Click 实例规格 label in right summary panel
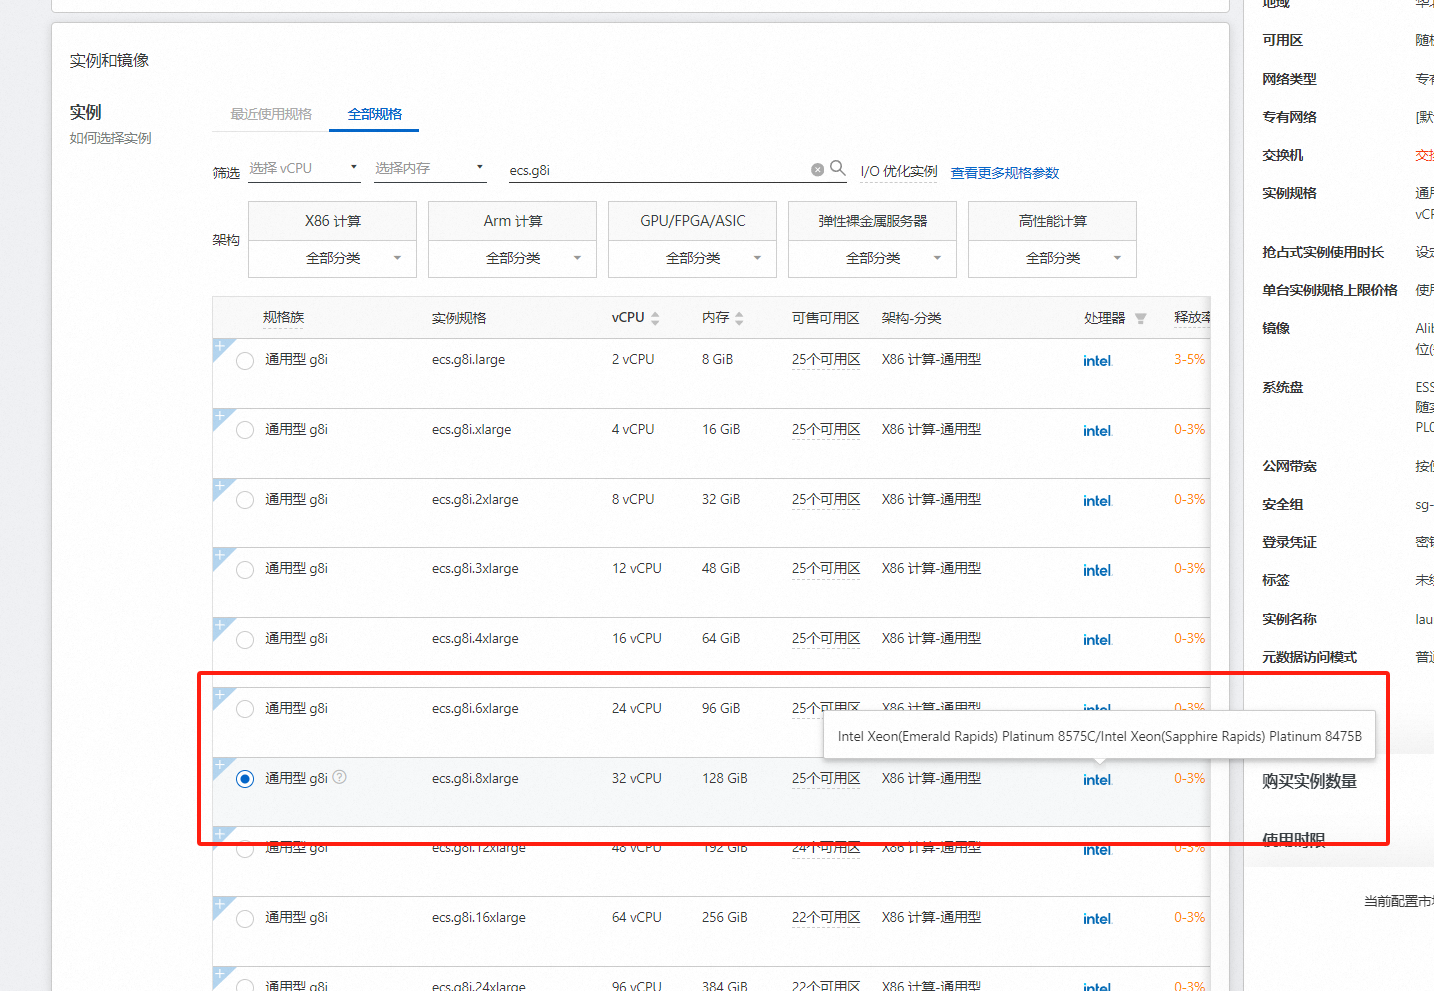1434x991 pixels. (1289, 193)
